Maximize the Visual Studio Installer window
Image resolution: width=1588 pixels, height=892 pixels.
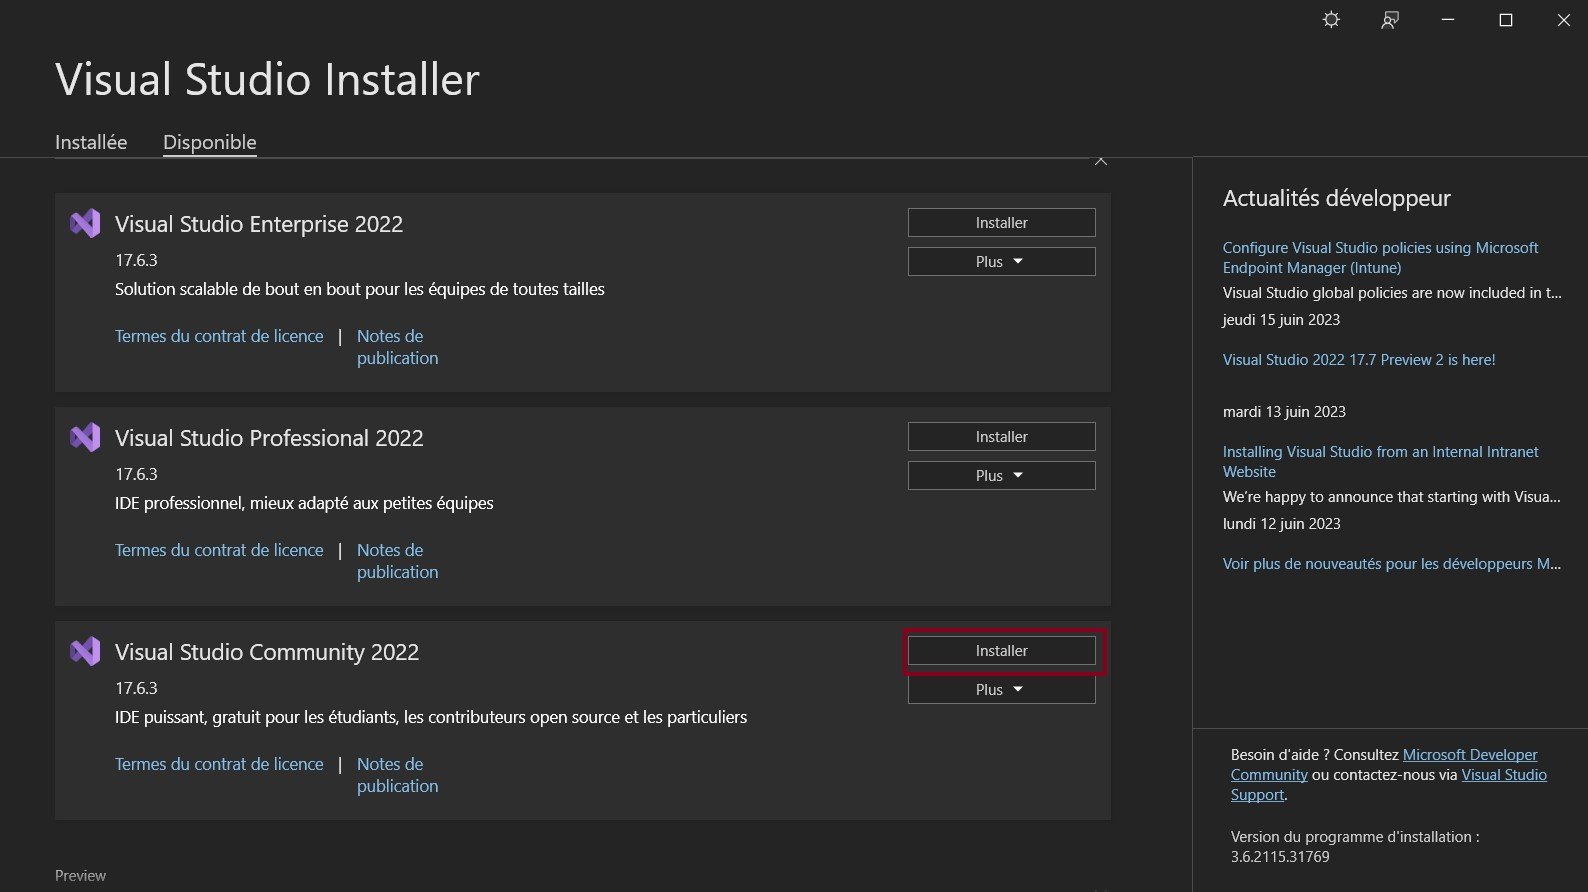point(1506,20)
